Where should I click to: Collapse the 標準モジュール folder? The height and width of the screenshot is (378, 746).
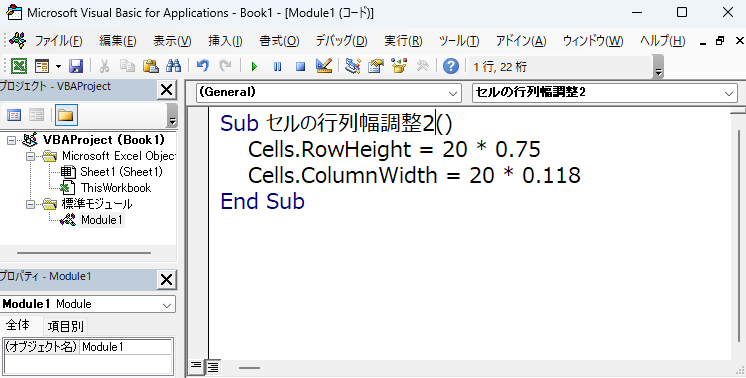click(x=30, y=204)
